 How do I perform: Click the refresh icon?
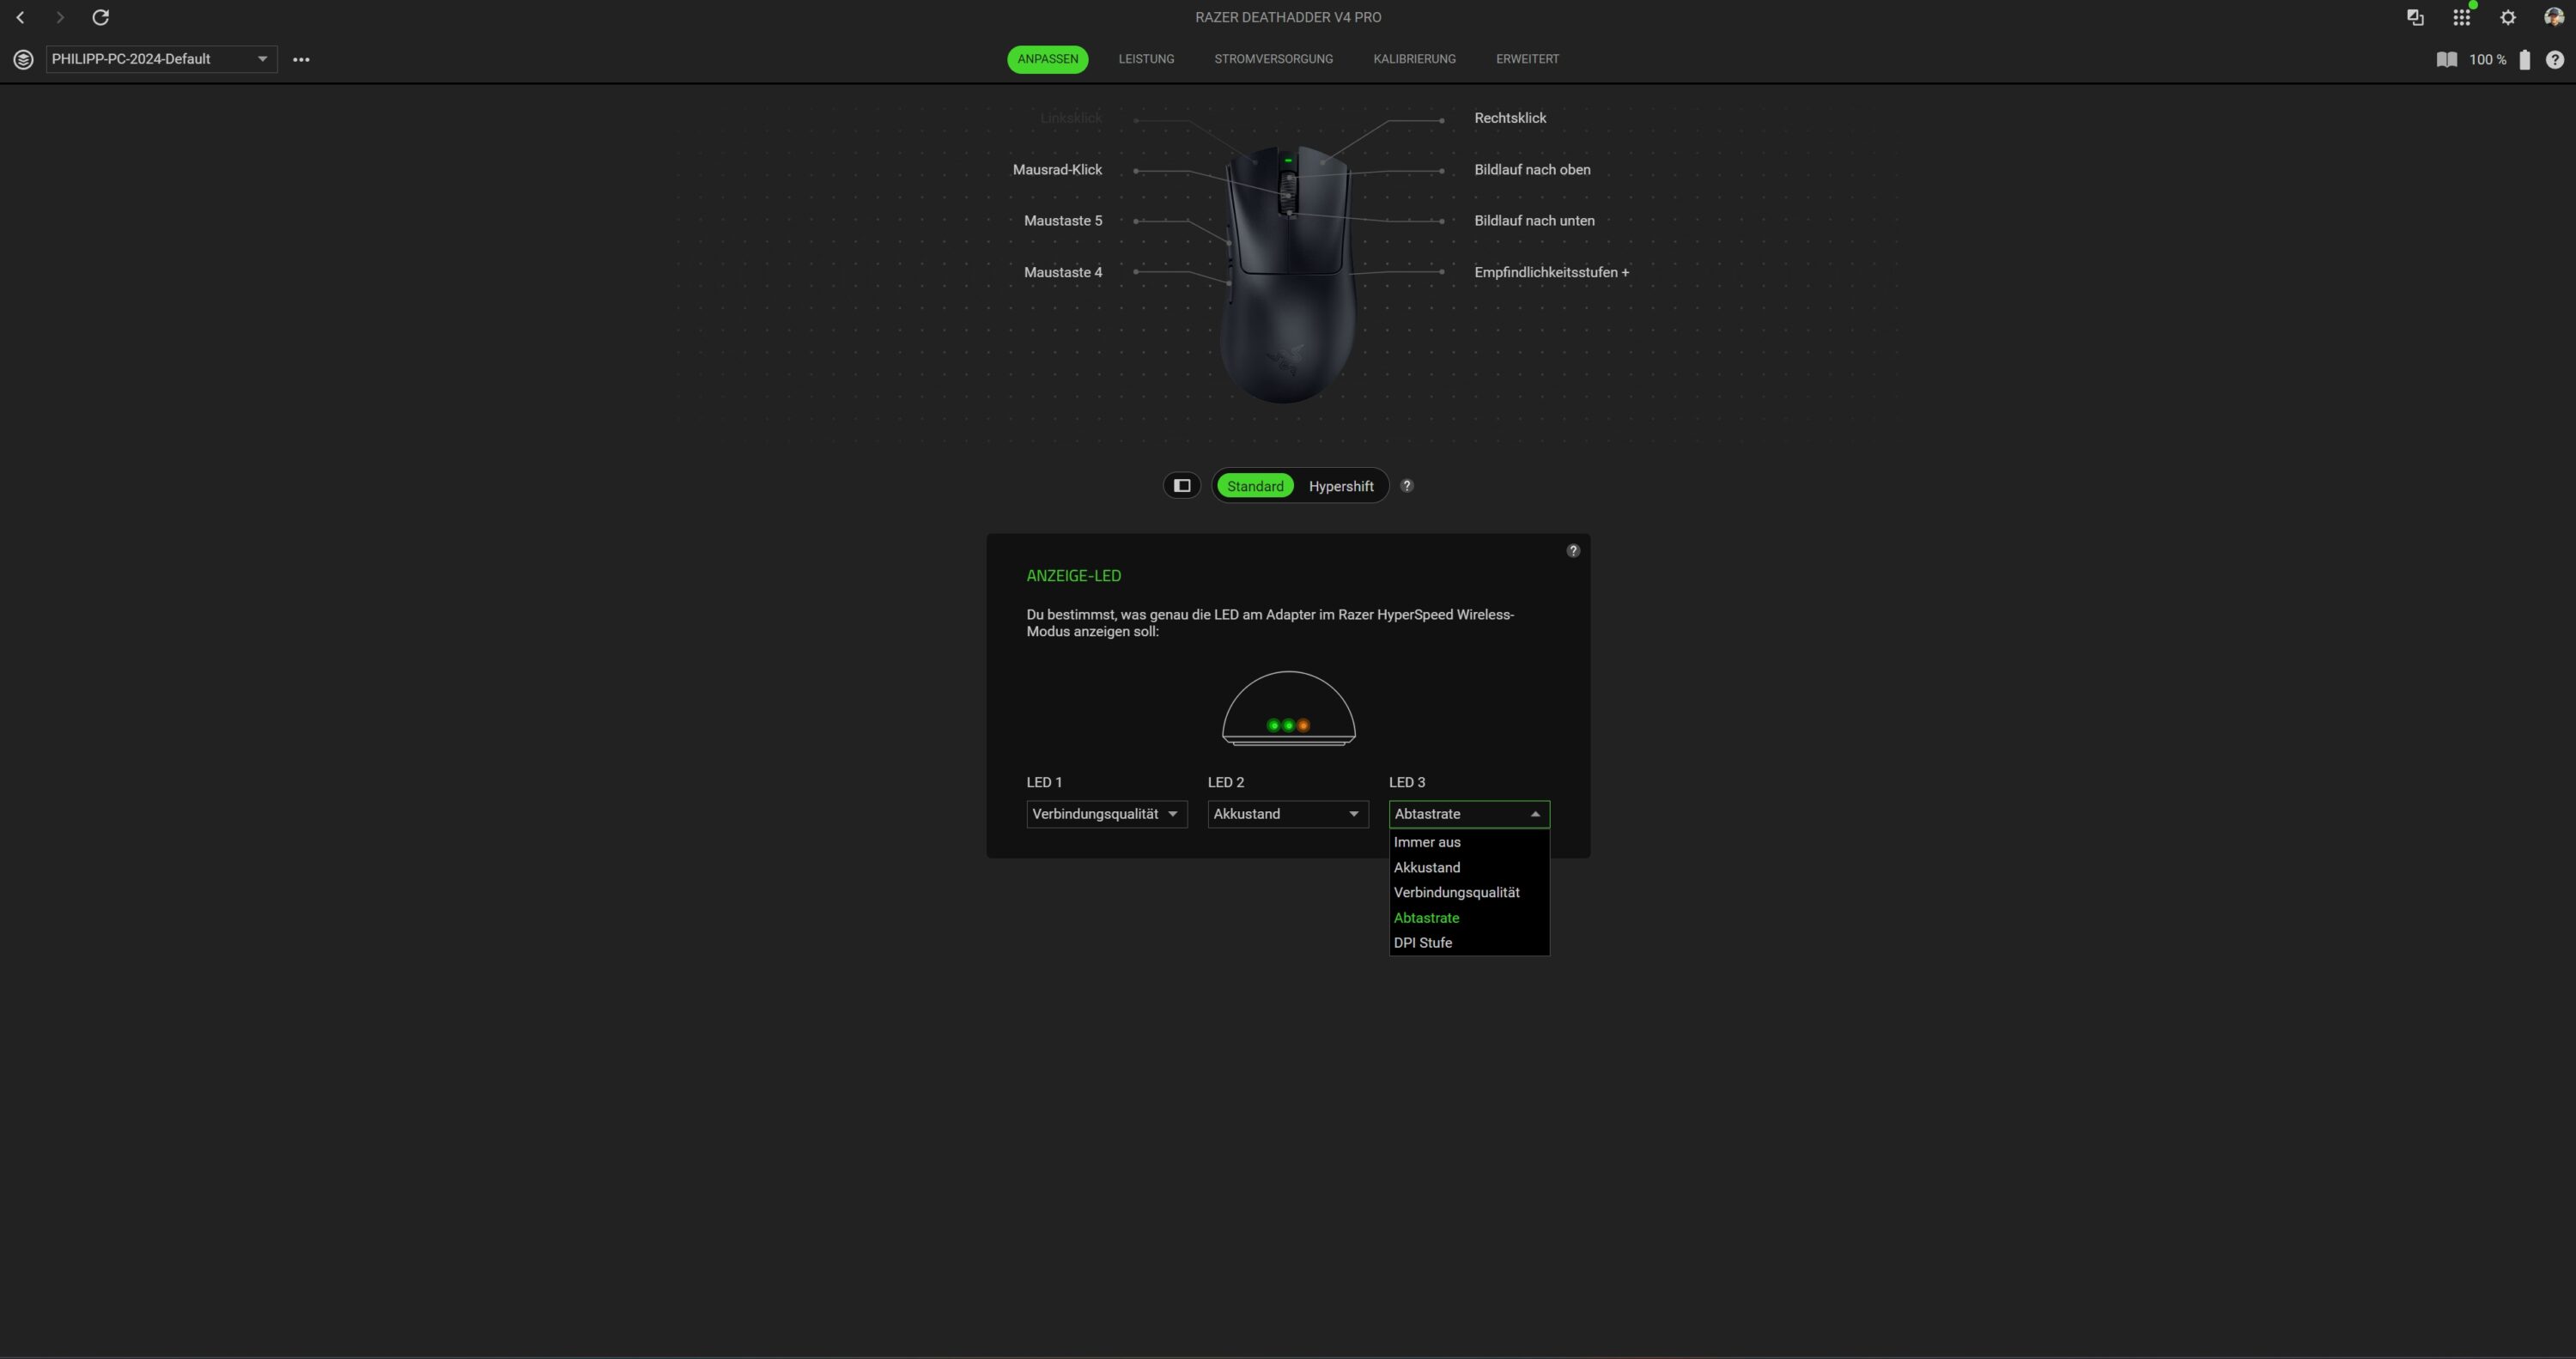click(100, 18)
